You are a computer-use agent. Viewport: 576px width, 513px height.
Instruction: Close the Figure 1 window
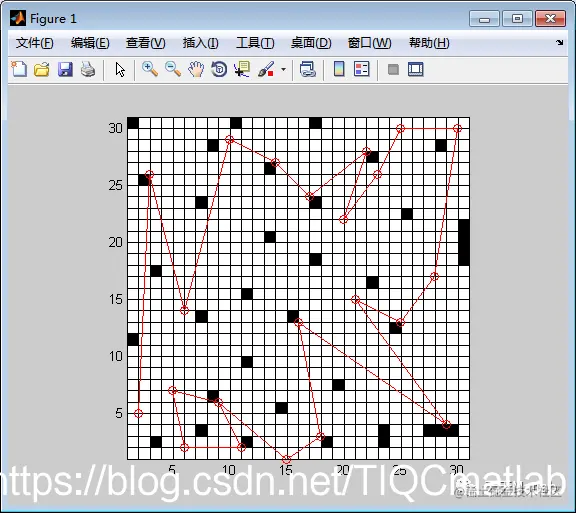coord(550,18)
